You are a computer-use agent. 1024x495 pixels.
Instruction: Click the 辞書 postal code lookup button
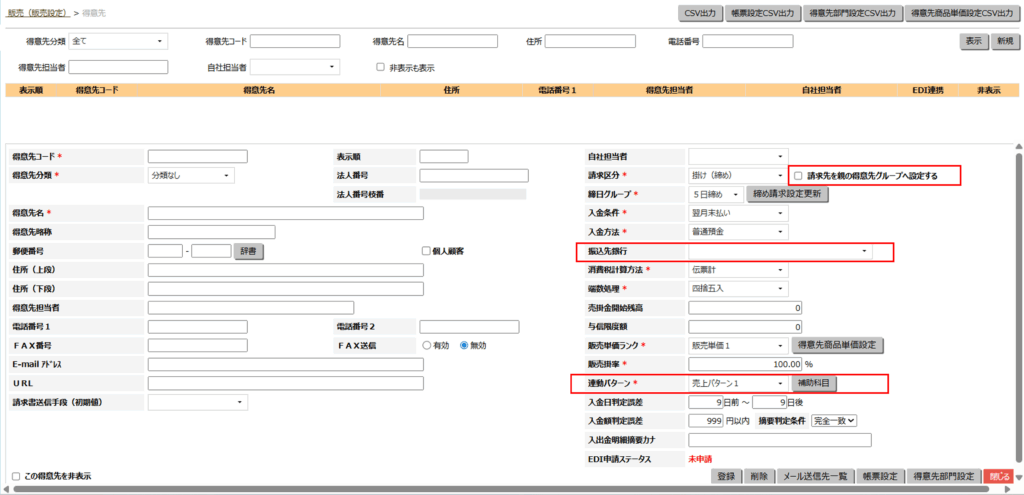247,251
